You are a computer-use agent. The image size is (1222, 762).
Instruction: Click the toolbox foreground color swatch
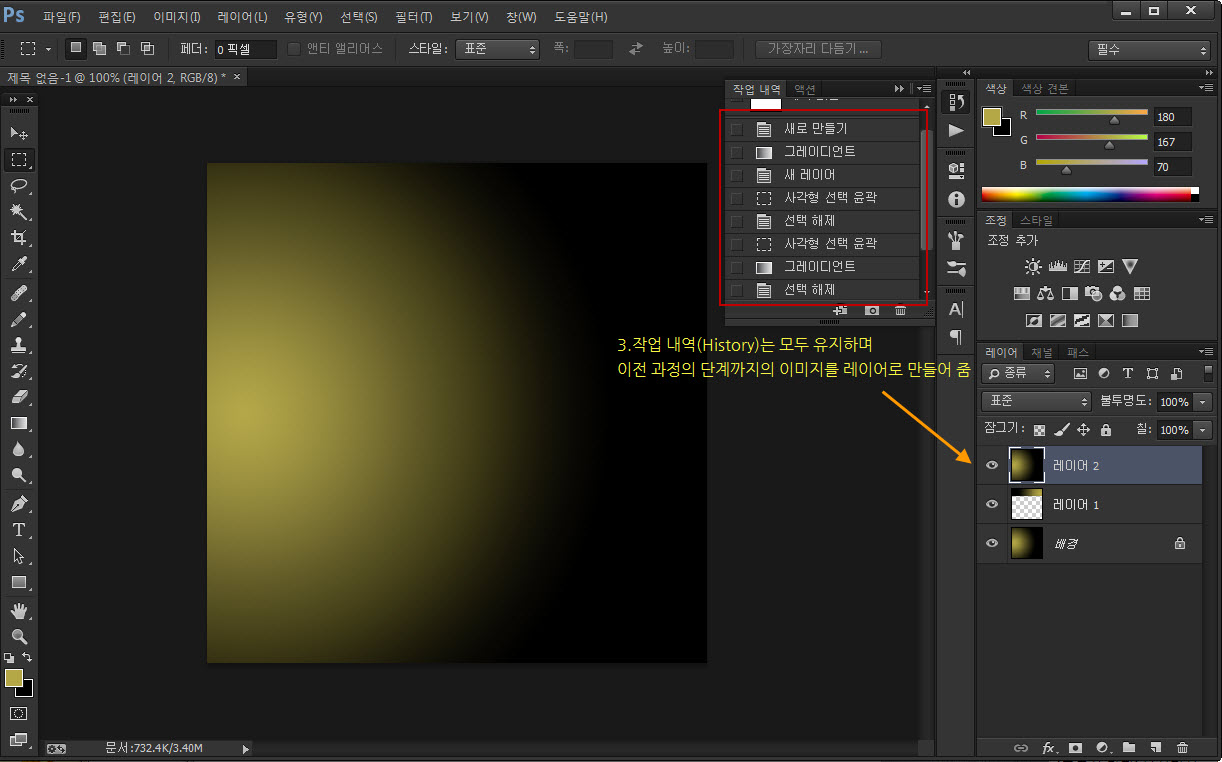tap(14, 678)
